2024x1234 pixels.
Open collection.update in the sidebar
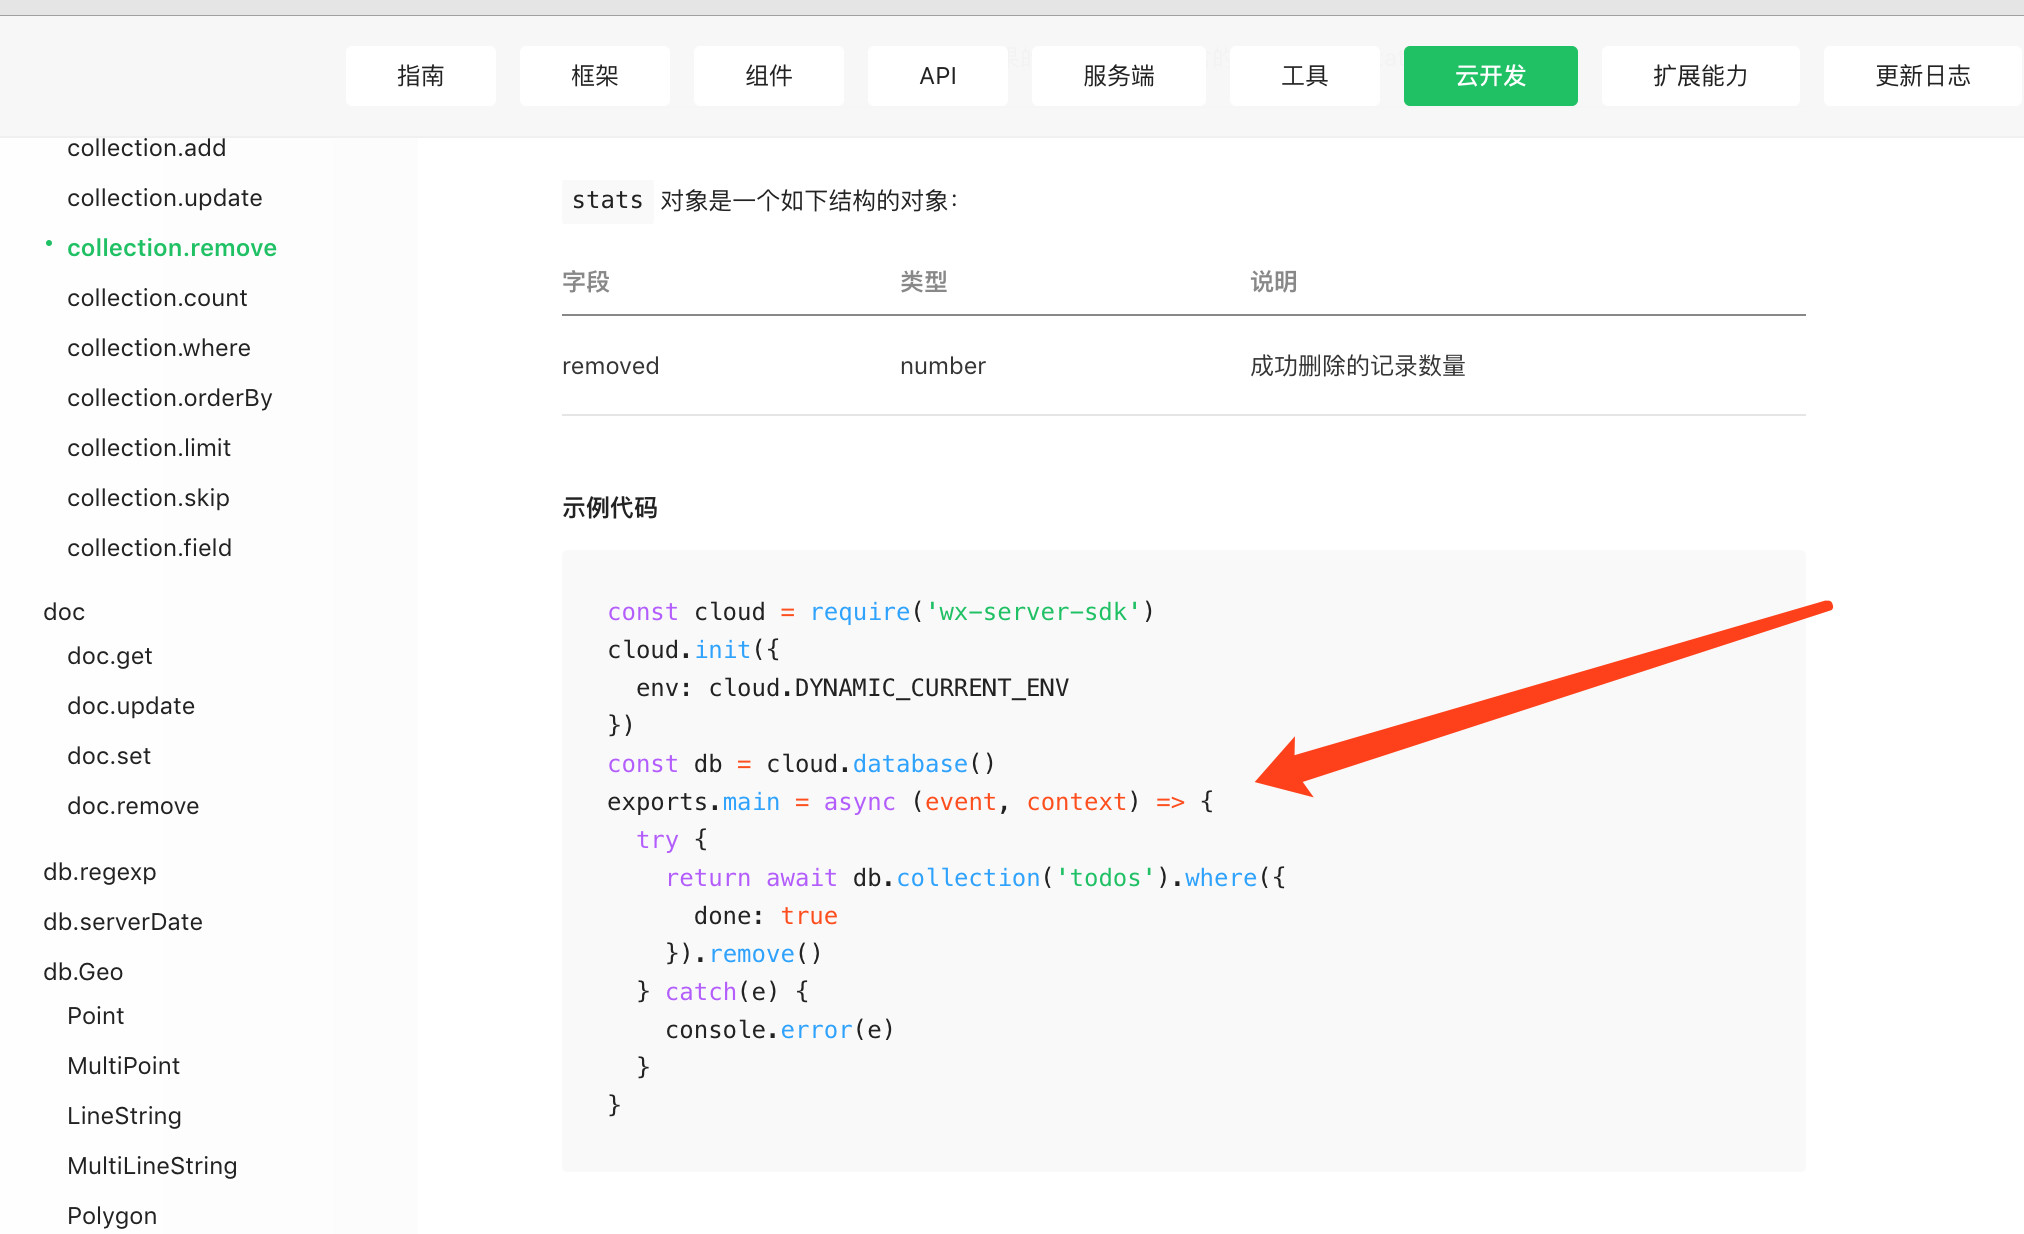click(x=164, y=198)
